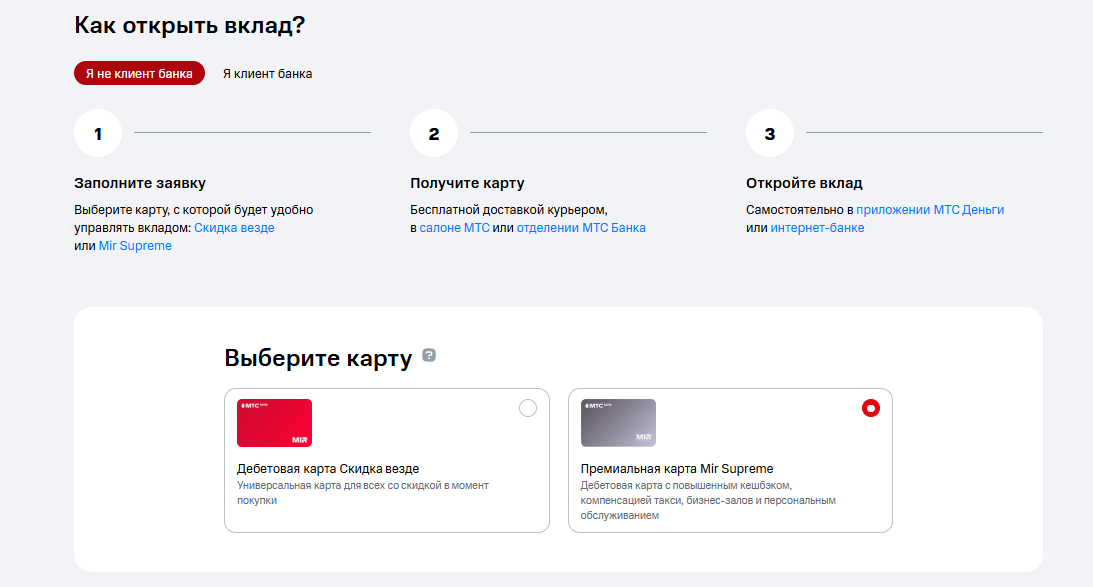
Task: Click the gray Mir Supreme card image
Action: pos(618,423)
